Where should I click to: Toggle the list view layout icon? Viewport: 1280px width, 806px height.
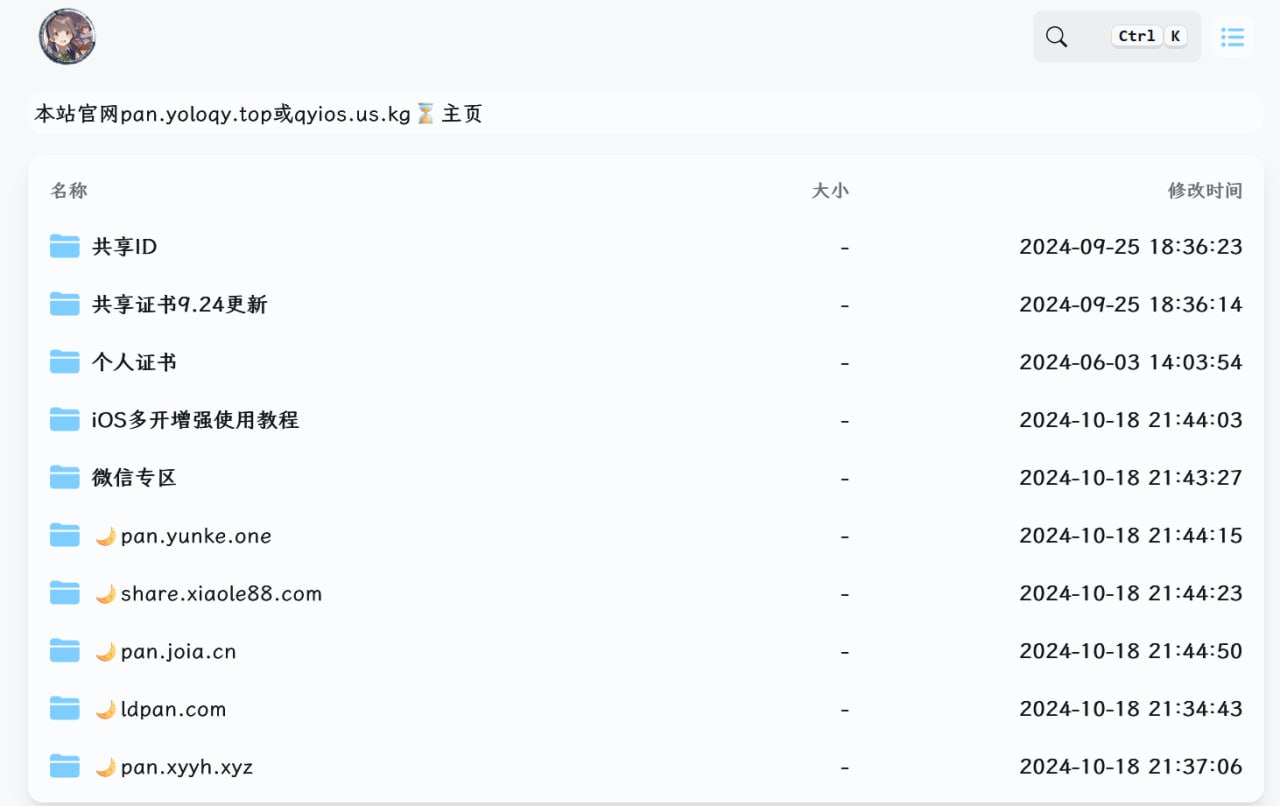pyautogui.click(x=1232, y=37)
